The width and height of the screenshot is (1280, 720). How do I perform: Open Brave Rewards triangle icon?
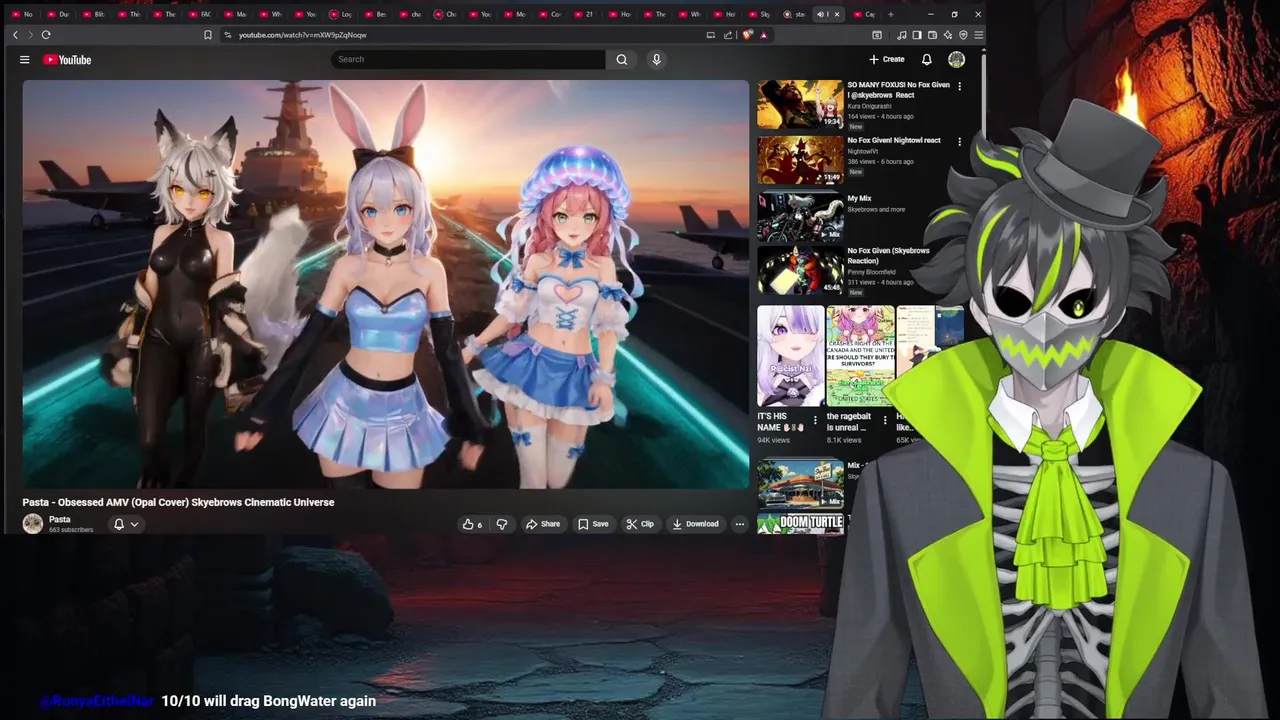click(764, 35)
